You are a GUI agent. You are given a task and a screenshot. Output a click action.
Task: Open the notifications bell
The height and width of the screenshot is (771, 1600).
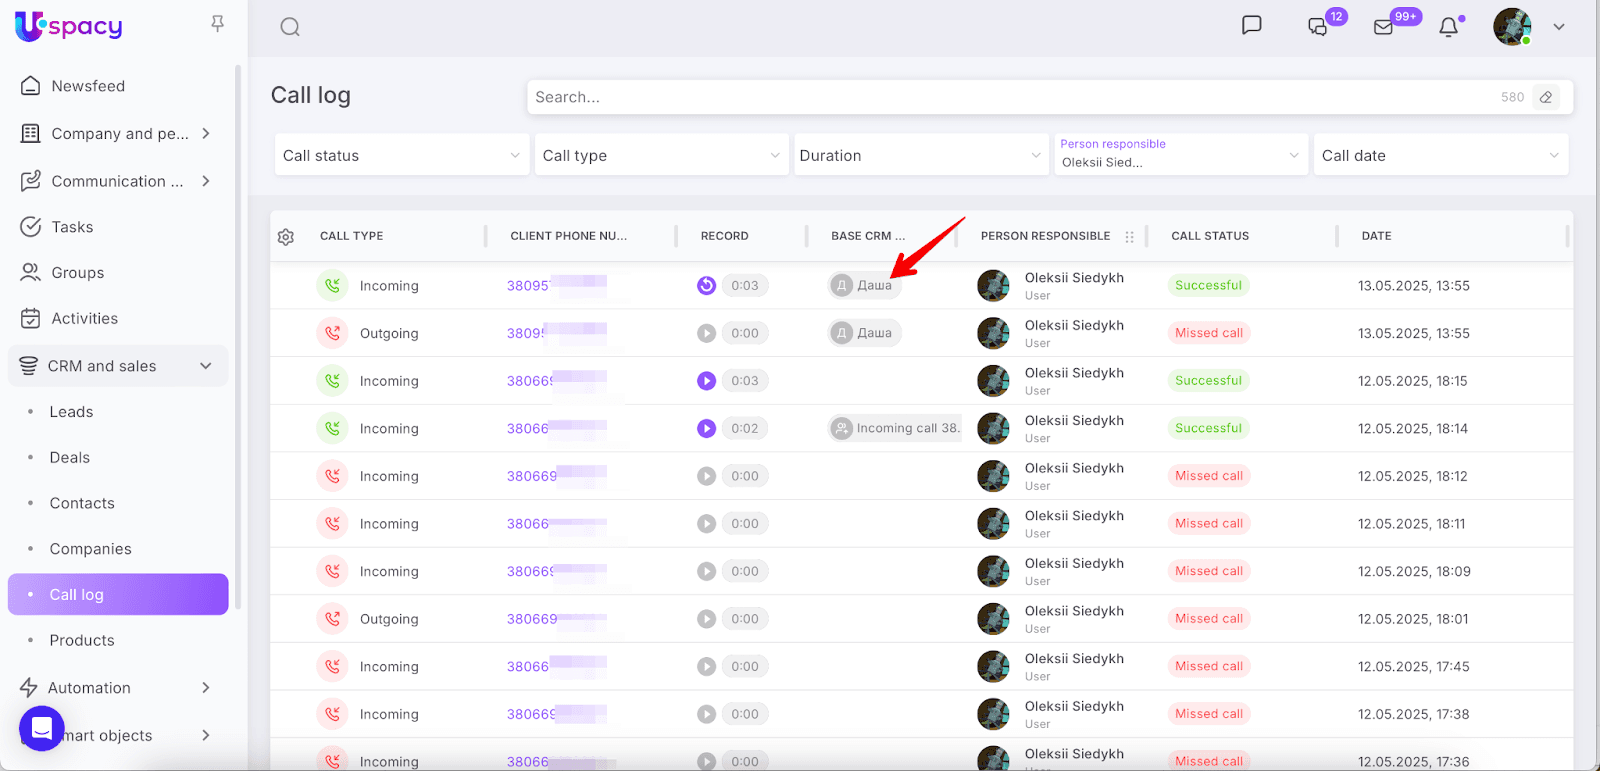1448,27
